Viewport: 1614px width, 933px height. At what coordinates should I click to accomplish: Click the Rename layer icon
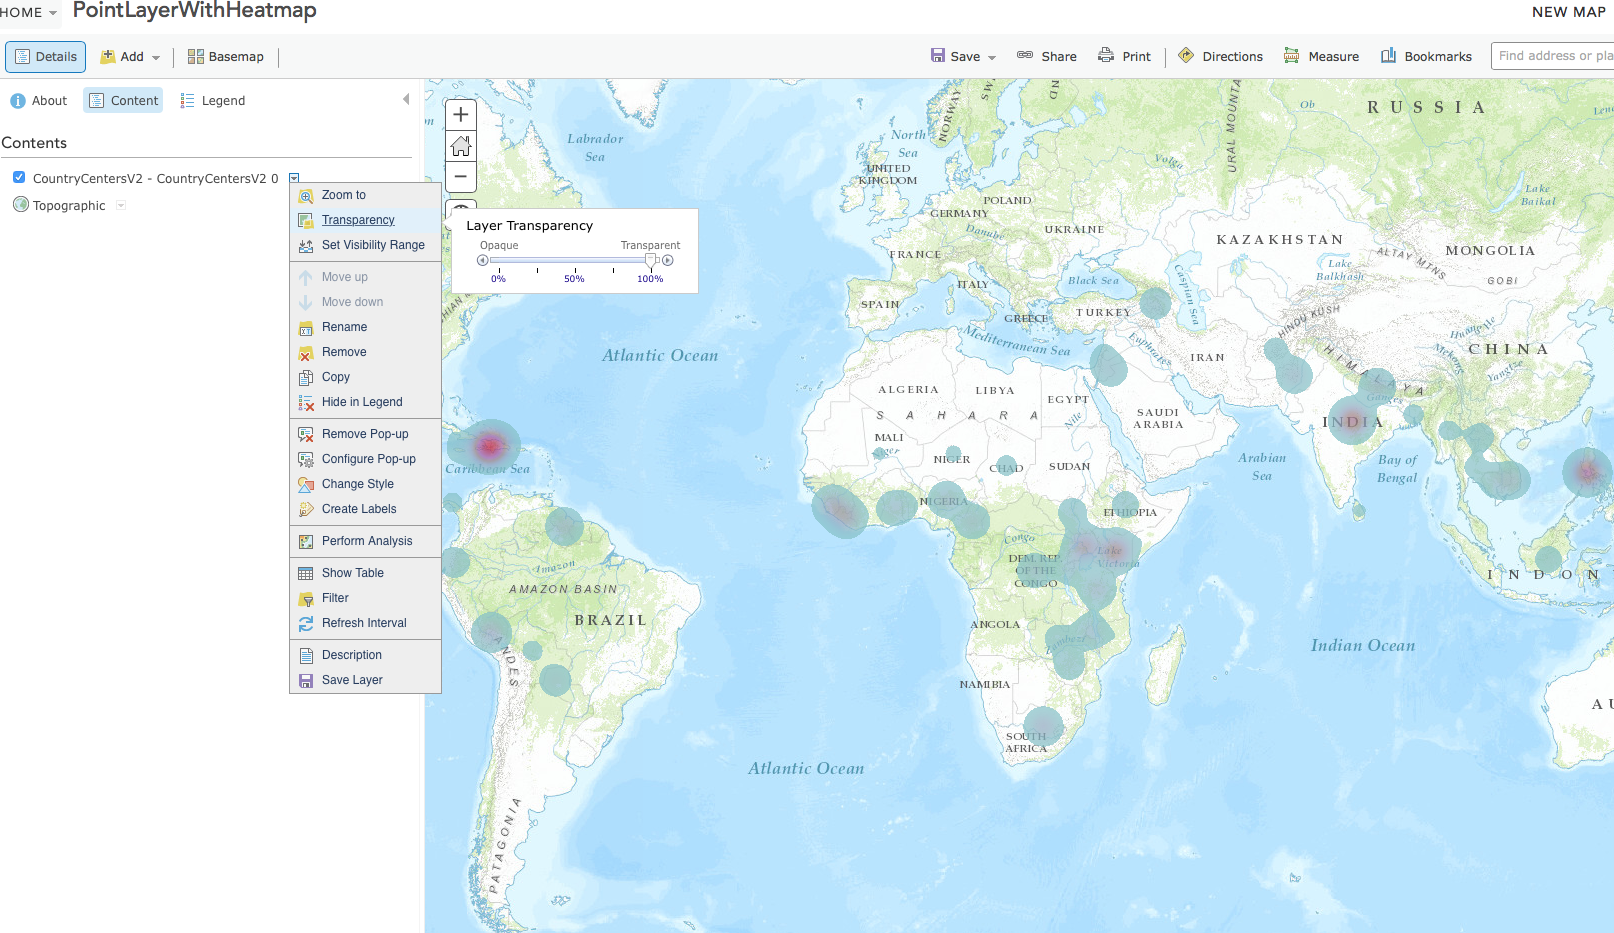tap(305, 327)
